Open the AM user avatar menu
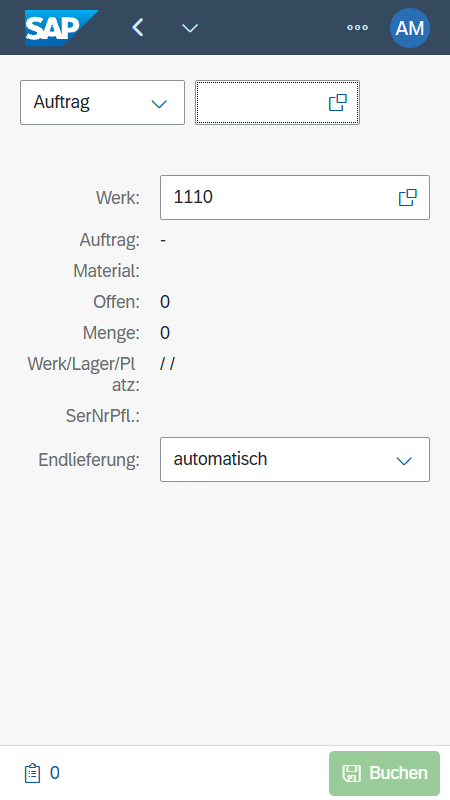Viewport: 450px width, 800px height. (410, 28)
